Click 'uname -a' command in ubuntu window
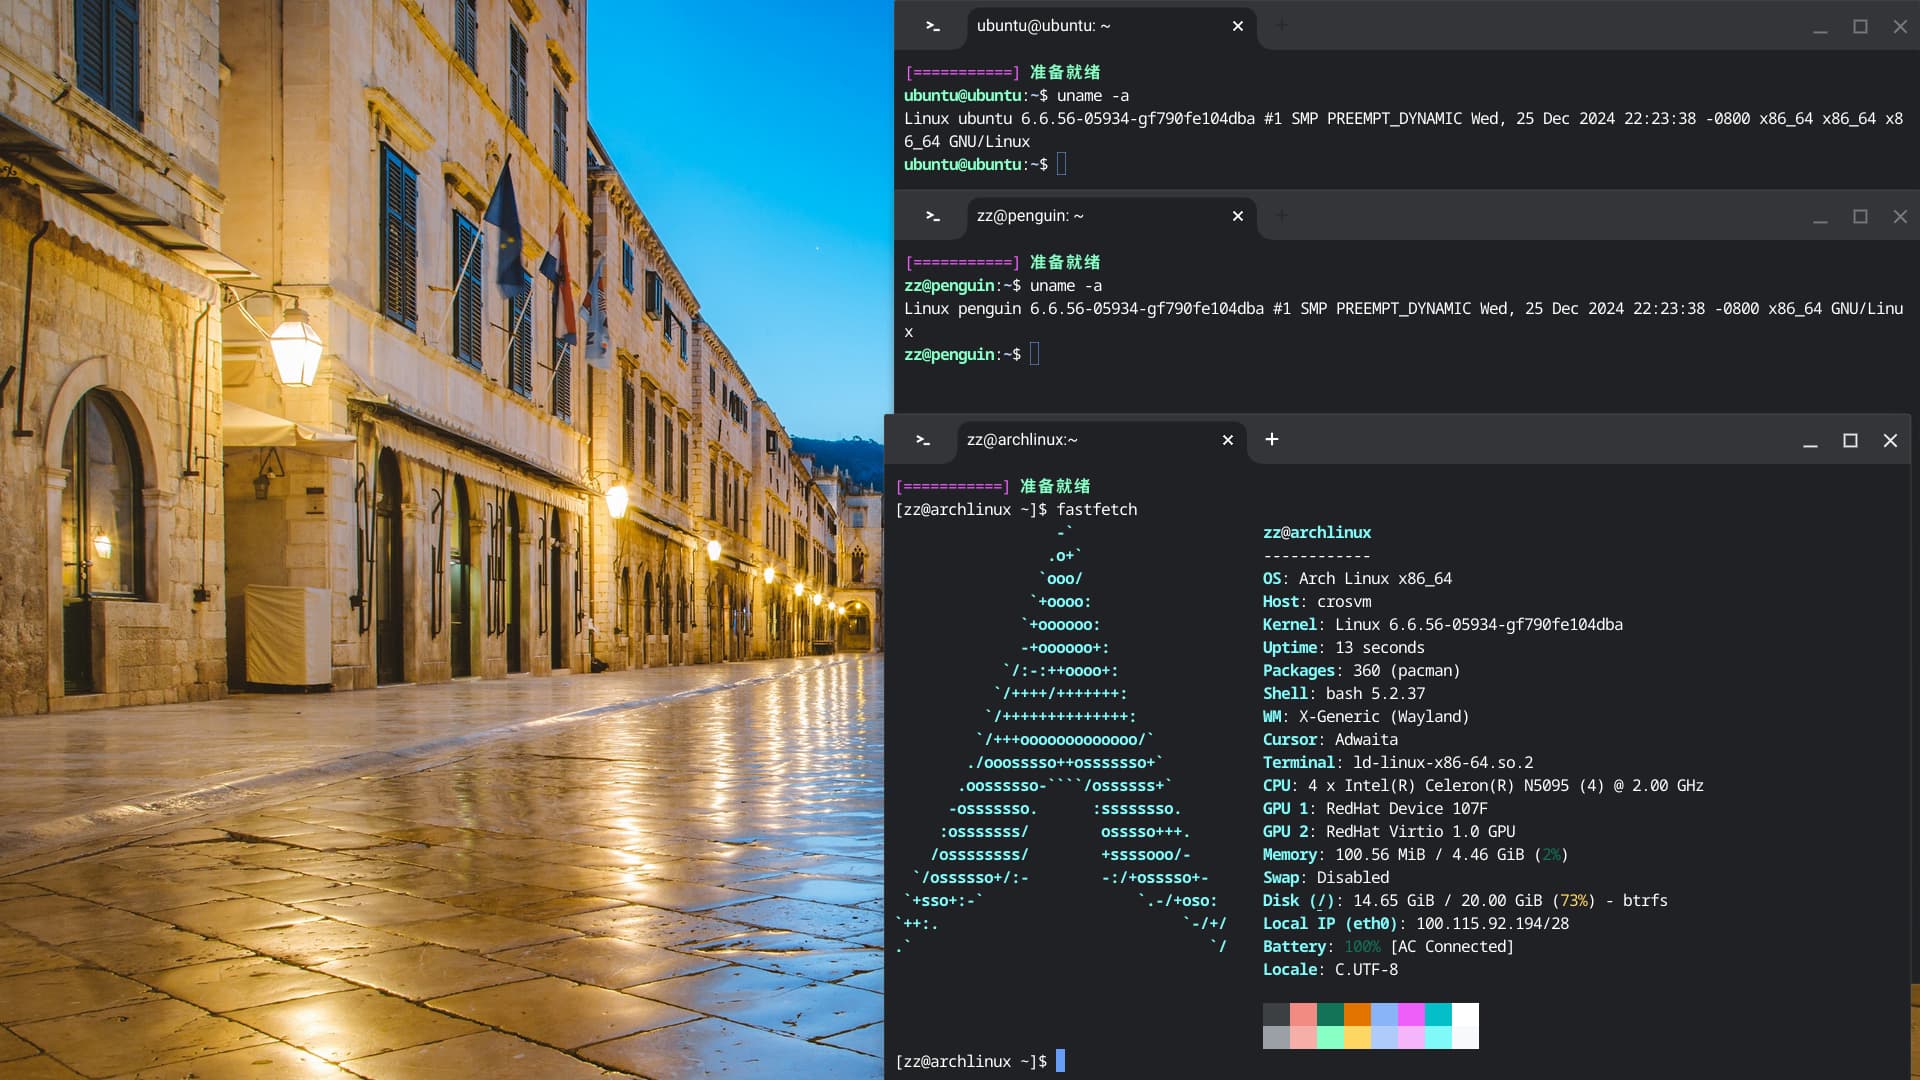1920x1080 pixels. click(1093, 95)
